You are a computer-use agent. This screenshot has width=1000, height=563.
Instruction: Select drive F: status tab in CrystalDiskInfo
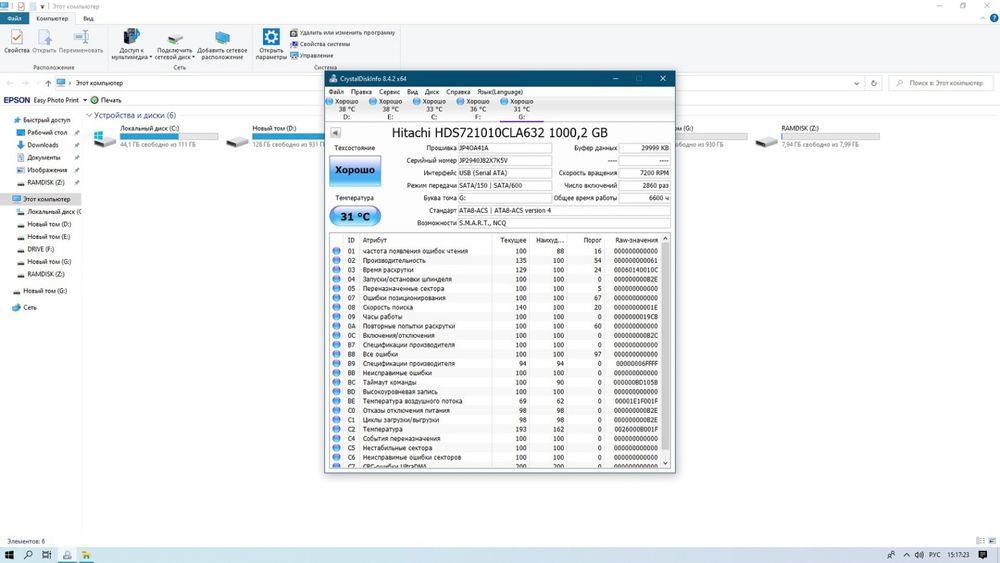(478, 109)
